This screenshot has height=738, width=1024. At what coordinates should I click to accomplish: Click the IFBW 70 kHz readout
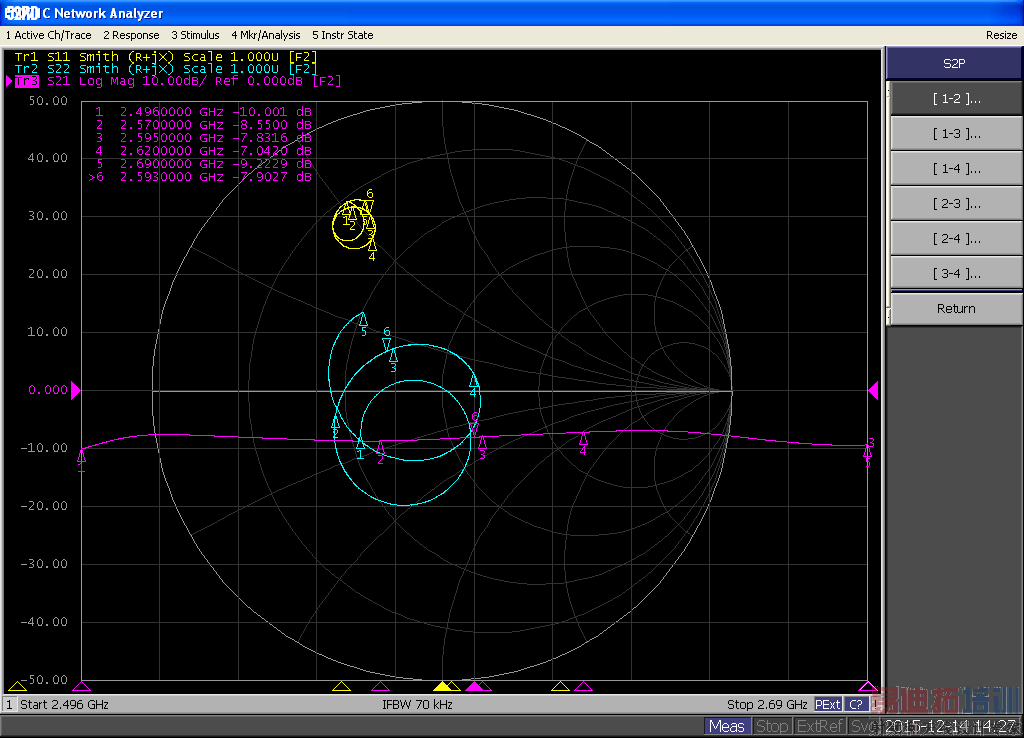click(417, 705)
